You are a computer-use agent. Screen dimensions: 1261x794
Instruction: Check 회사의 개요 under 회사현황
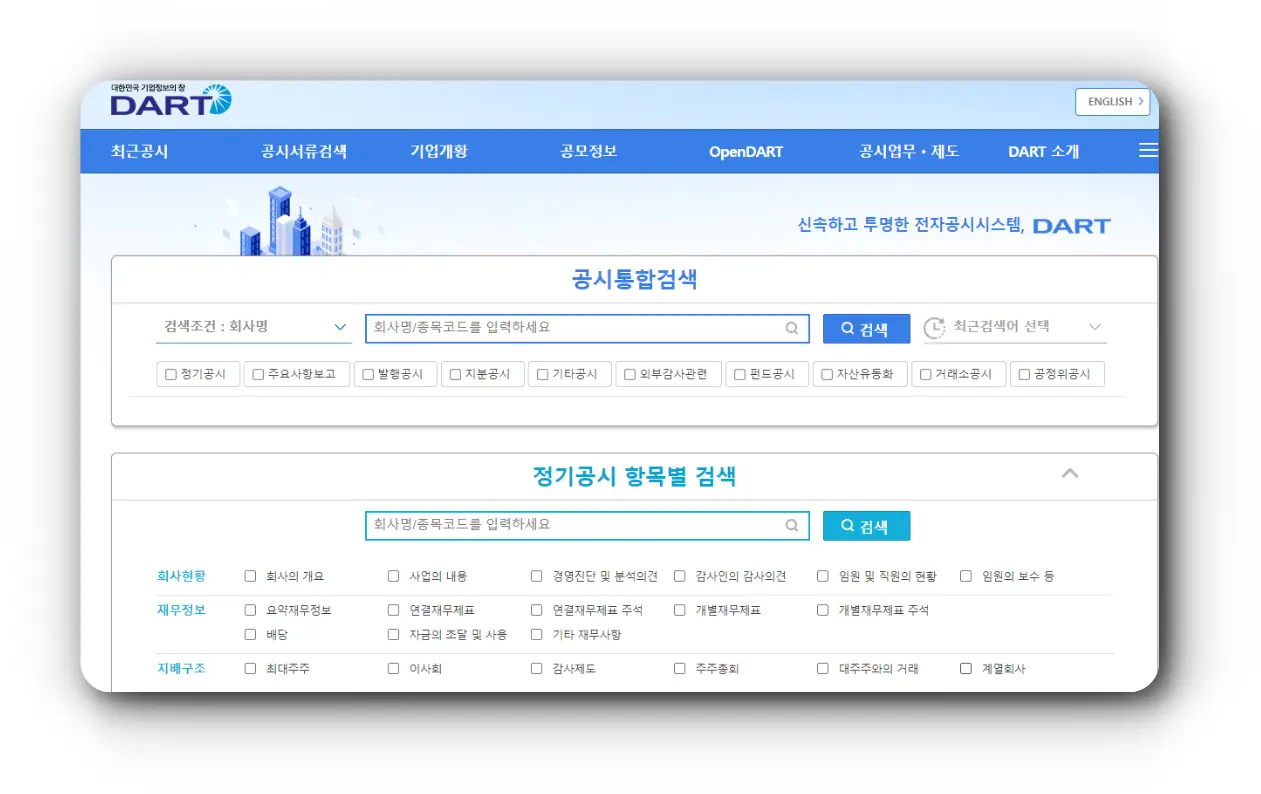pyautogui.click(x=249, y=575)
